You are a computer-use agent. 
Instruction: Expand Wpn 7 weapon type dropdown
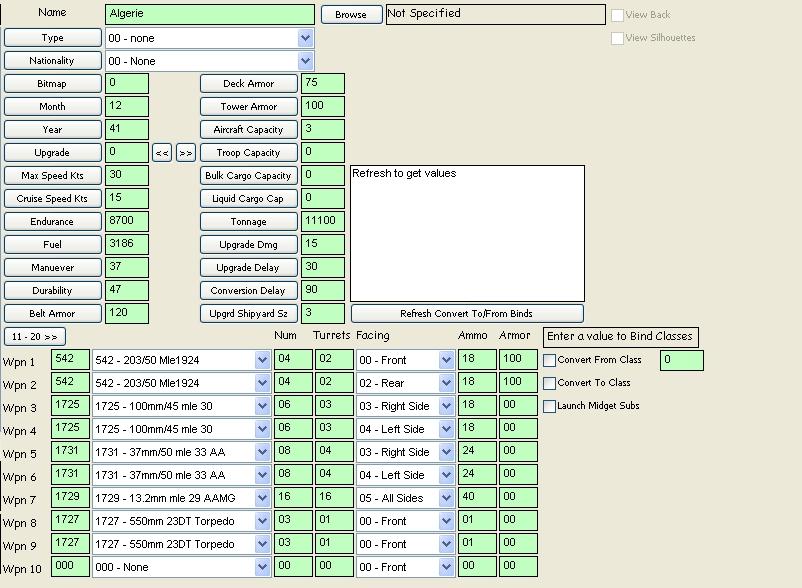[262, 498]
